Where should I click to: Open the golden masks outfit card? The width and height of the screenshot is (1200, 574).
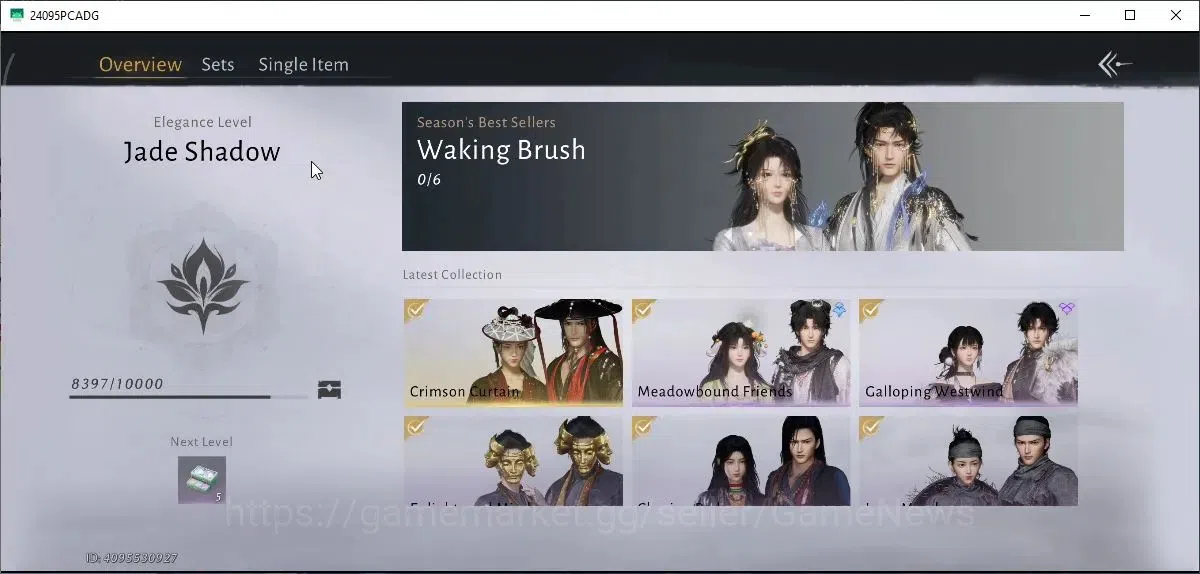point(513,461)
